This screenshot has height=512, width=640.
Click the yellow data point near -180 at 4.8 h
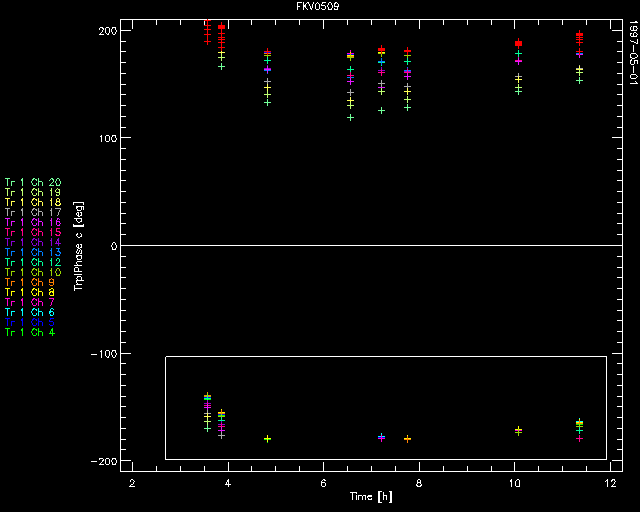click(267, 439)
